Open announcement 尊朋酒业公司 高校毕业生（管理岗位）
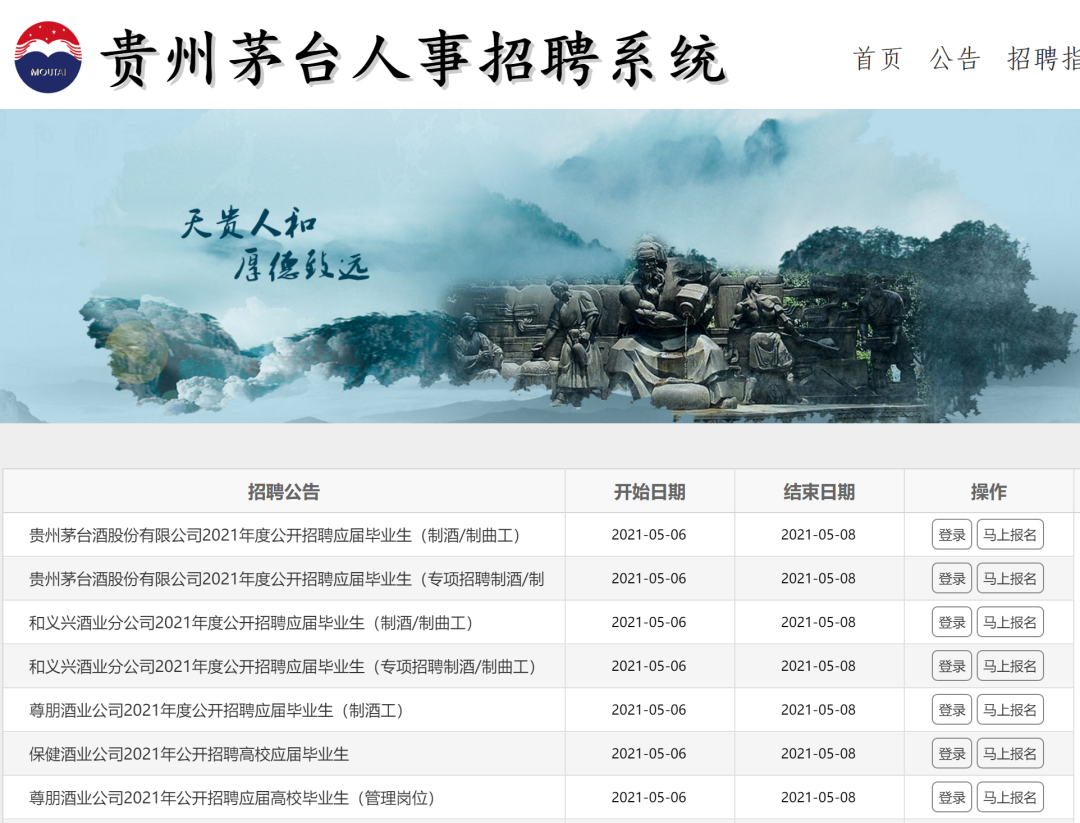This screenshot has width=1080, height=823. click(x=232, y=798)
